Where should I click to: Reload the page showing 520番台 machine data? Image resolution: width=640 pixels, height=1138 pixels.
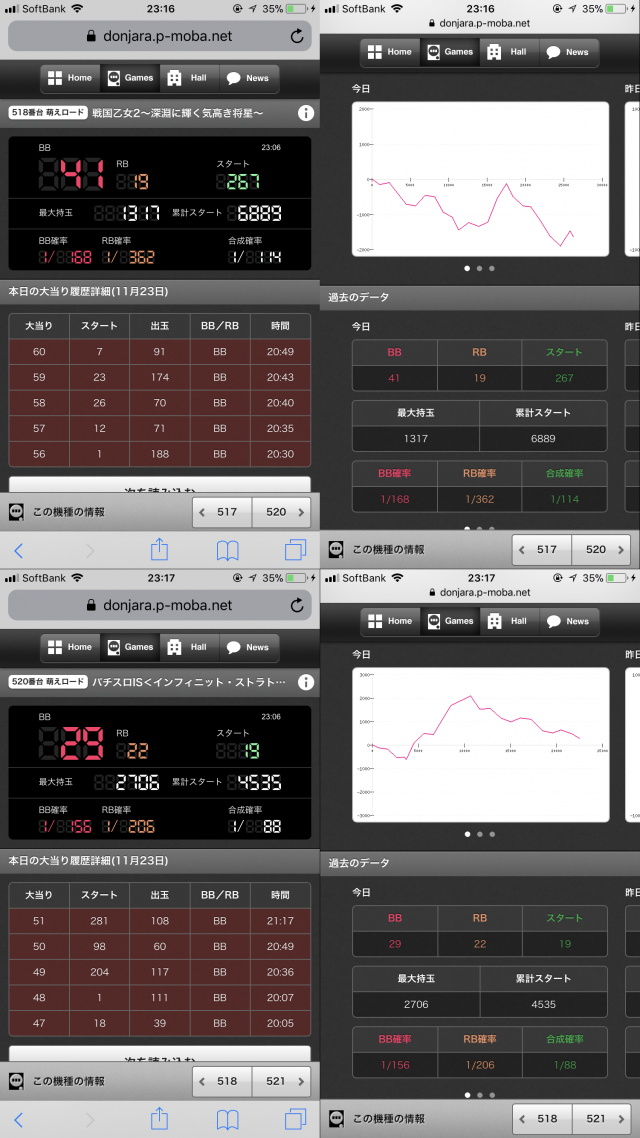[297, 605]
